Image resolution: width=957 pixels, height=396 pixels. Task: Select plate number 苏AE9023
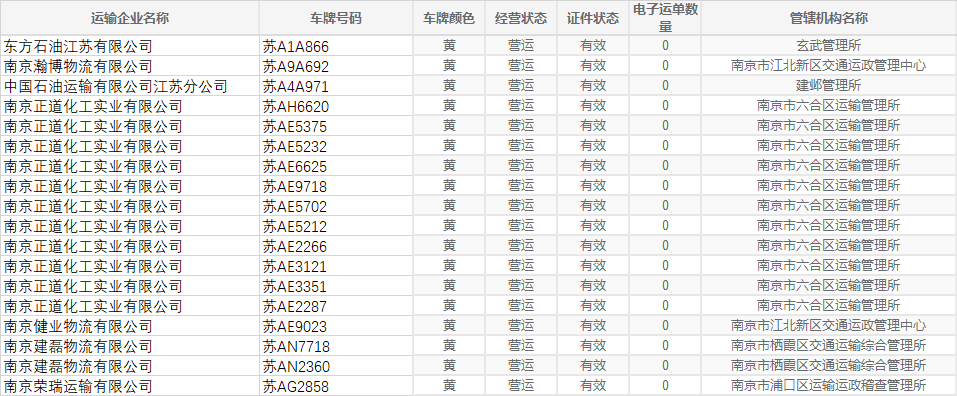tap(336, 326)
